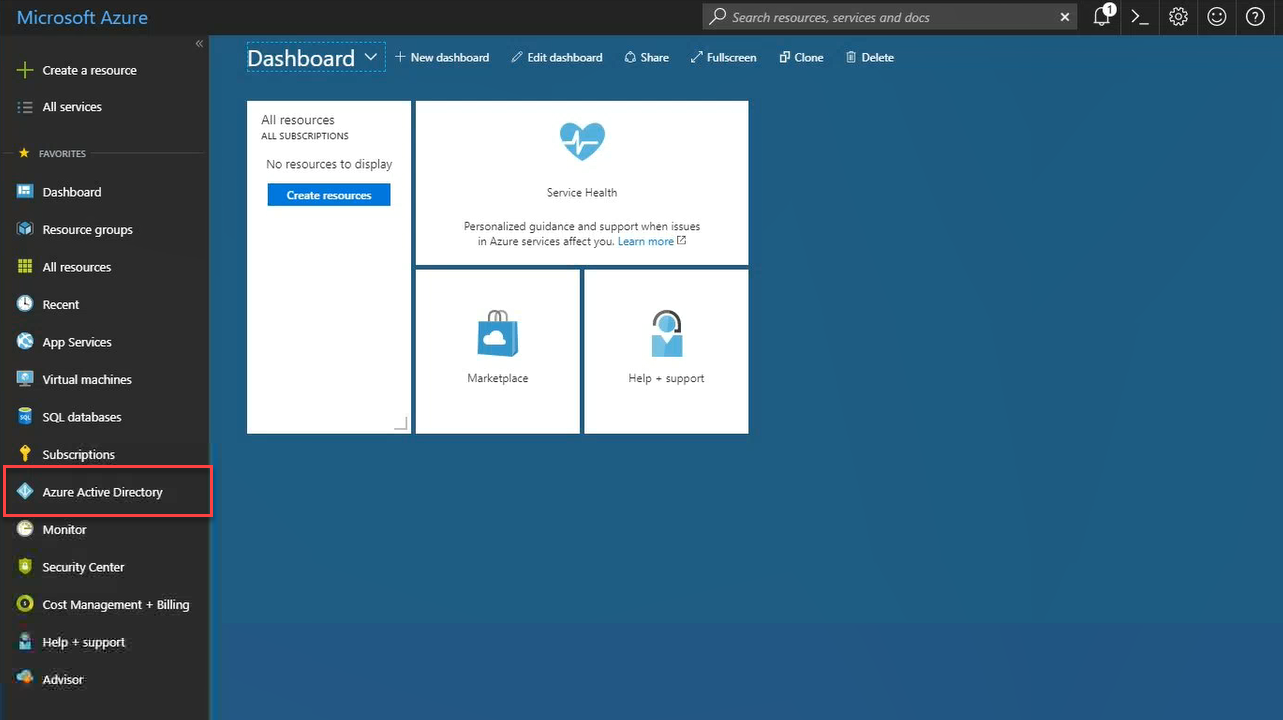Click the Security Center shield icon
The width and height of the screenshot is (1283, 720).
(25, 567)
